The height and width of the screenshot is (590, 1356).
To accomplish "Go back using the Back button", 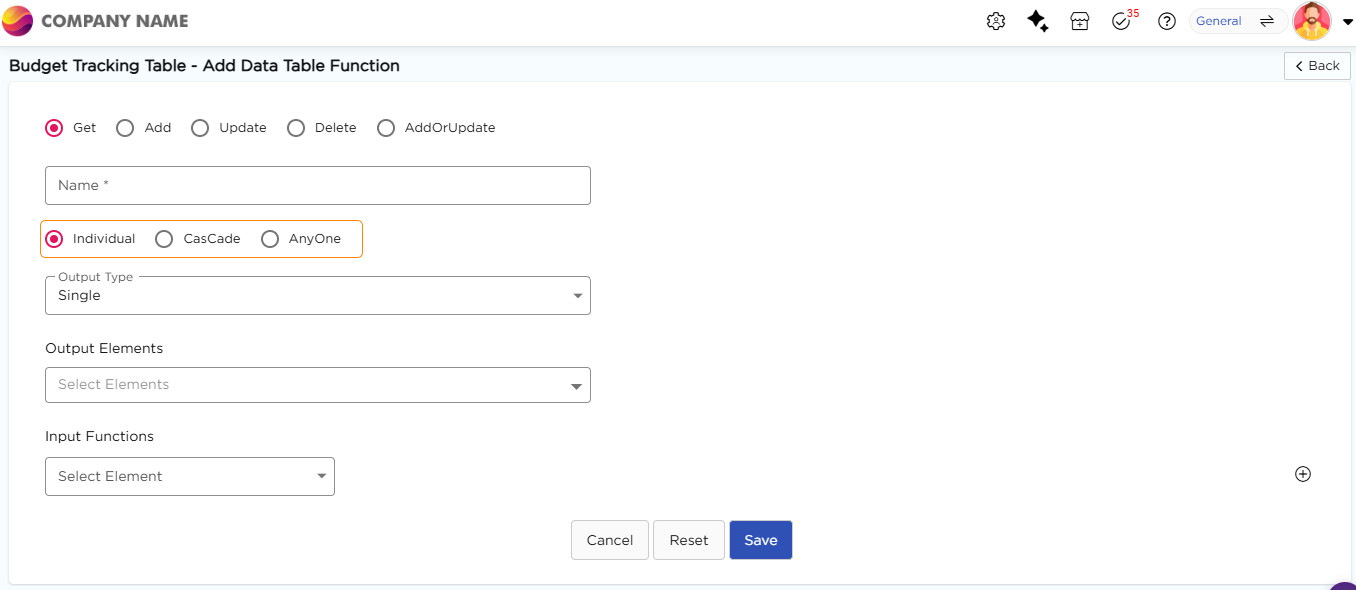I will coord(1317,66).
